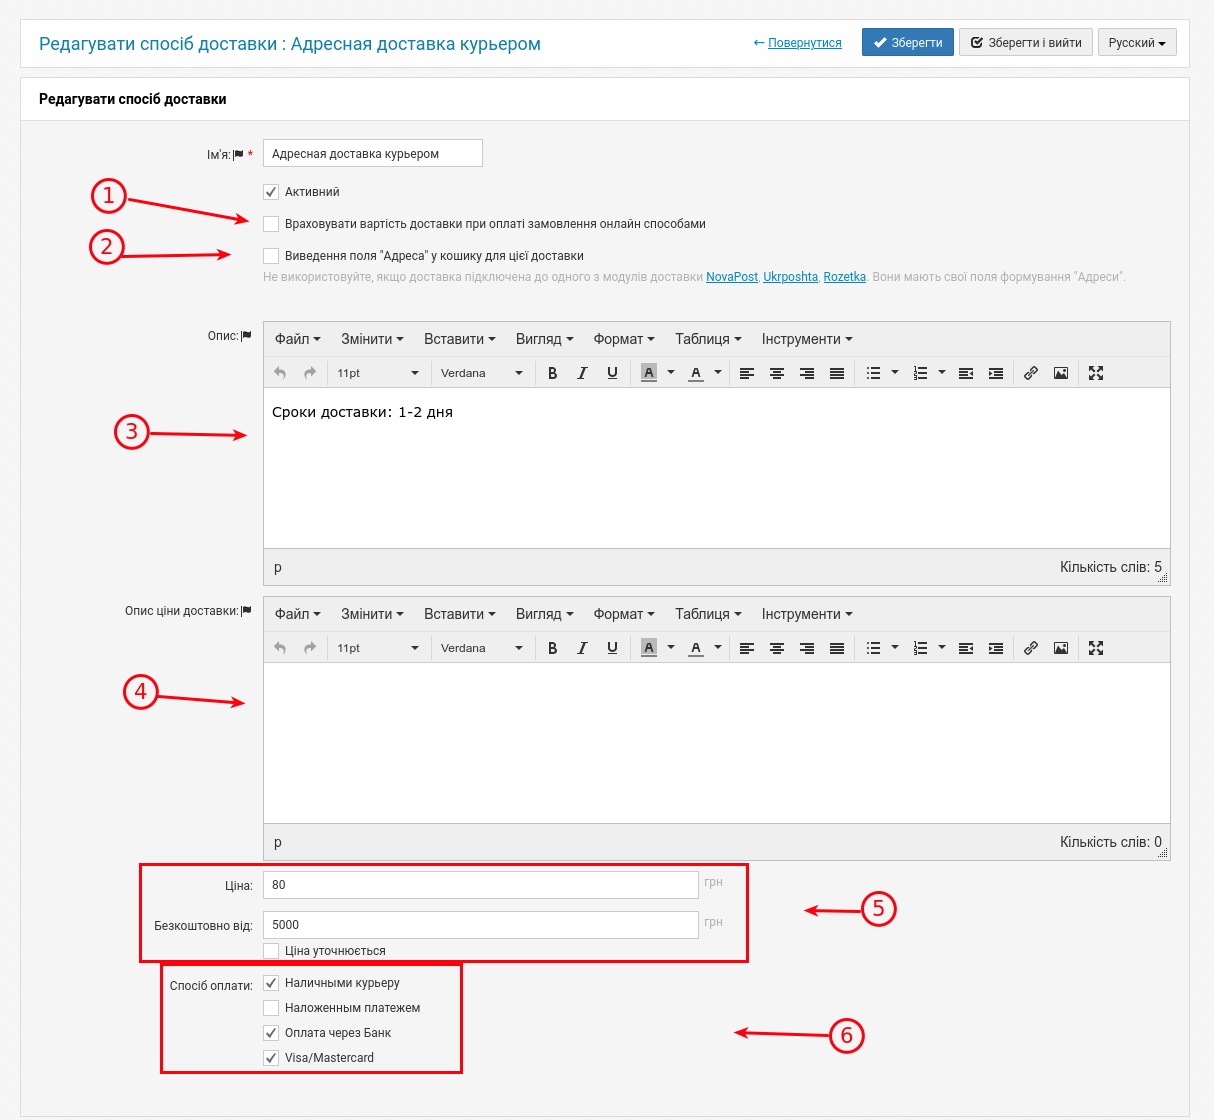This screenshot has height=1120, width=1214.
Task: Open the Вставити menu in the Опис editor
Action: (x=460, y=339)
